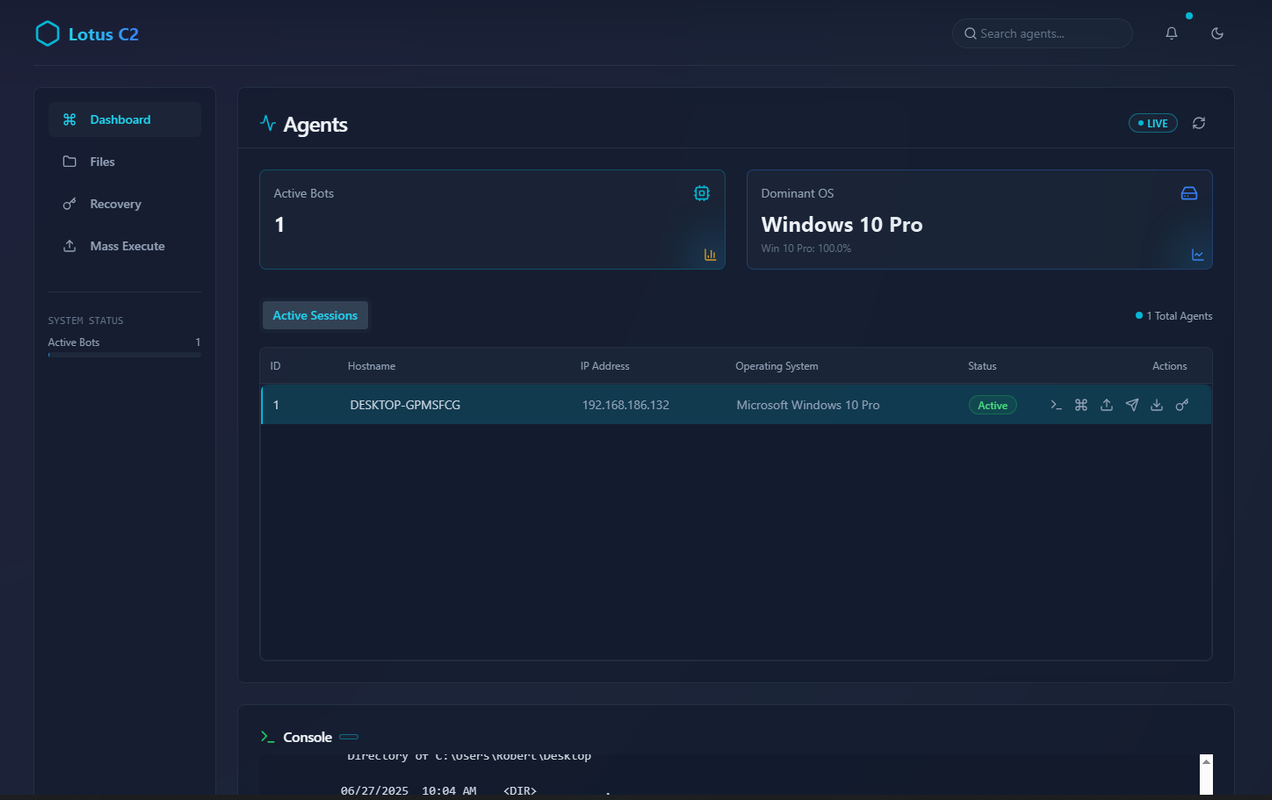Screen dimensions: 1272x800
Task: Click the Status column header
Action: pyautogui.click(x=982, y=366)
